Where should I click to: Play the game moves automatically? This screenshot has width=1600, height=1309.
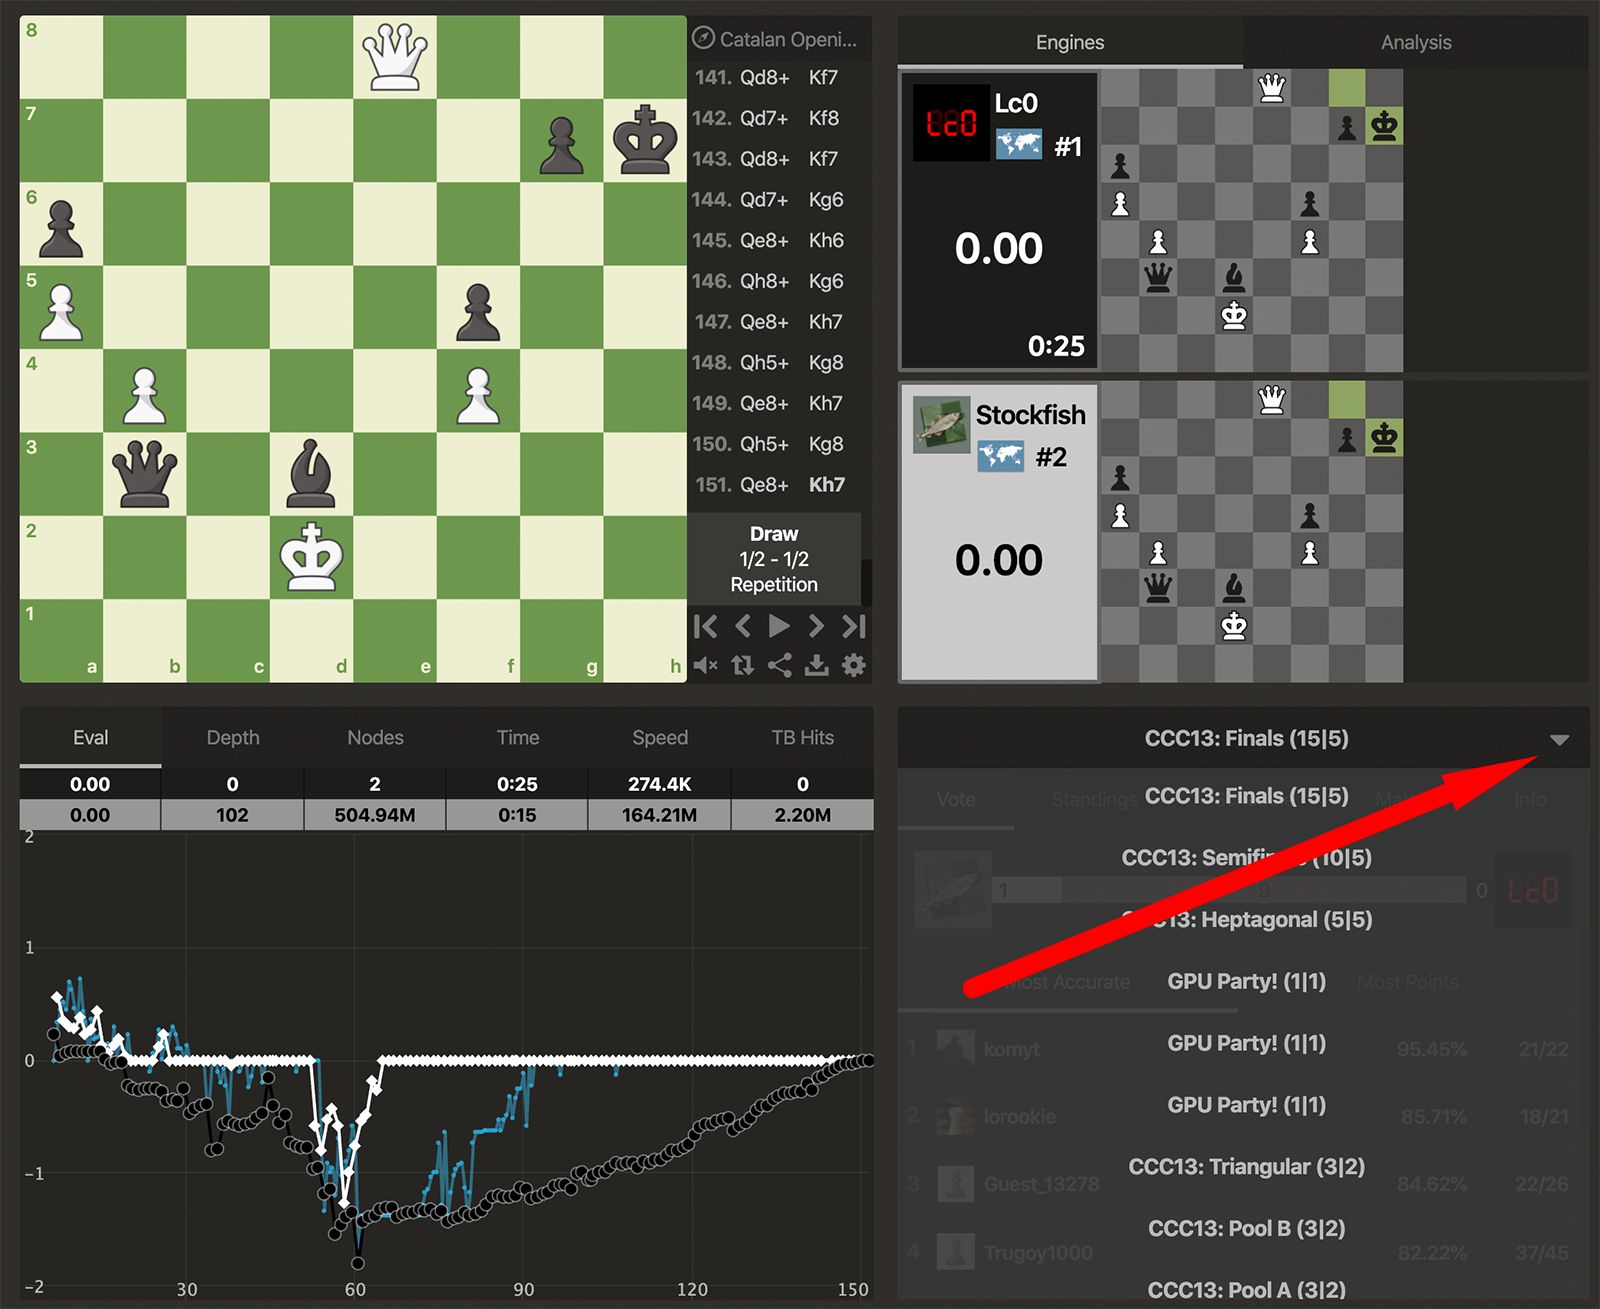tap(779, 627)
